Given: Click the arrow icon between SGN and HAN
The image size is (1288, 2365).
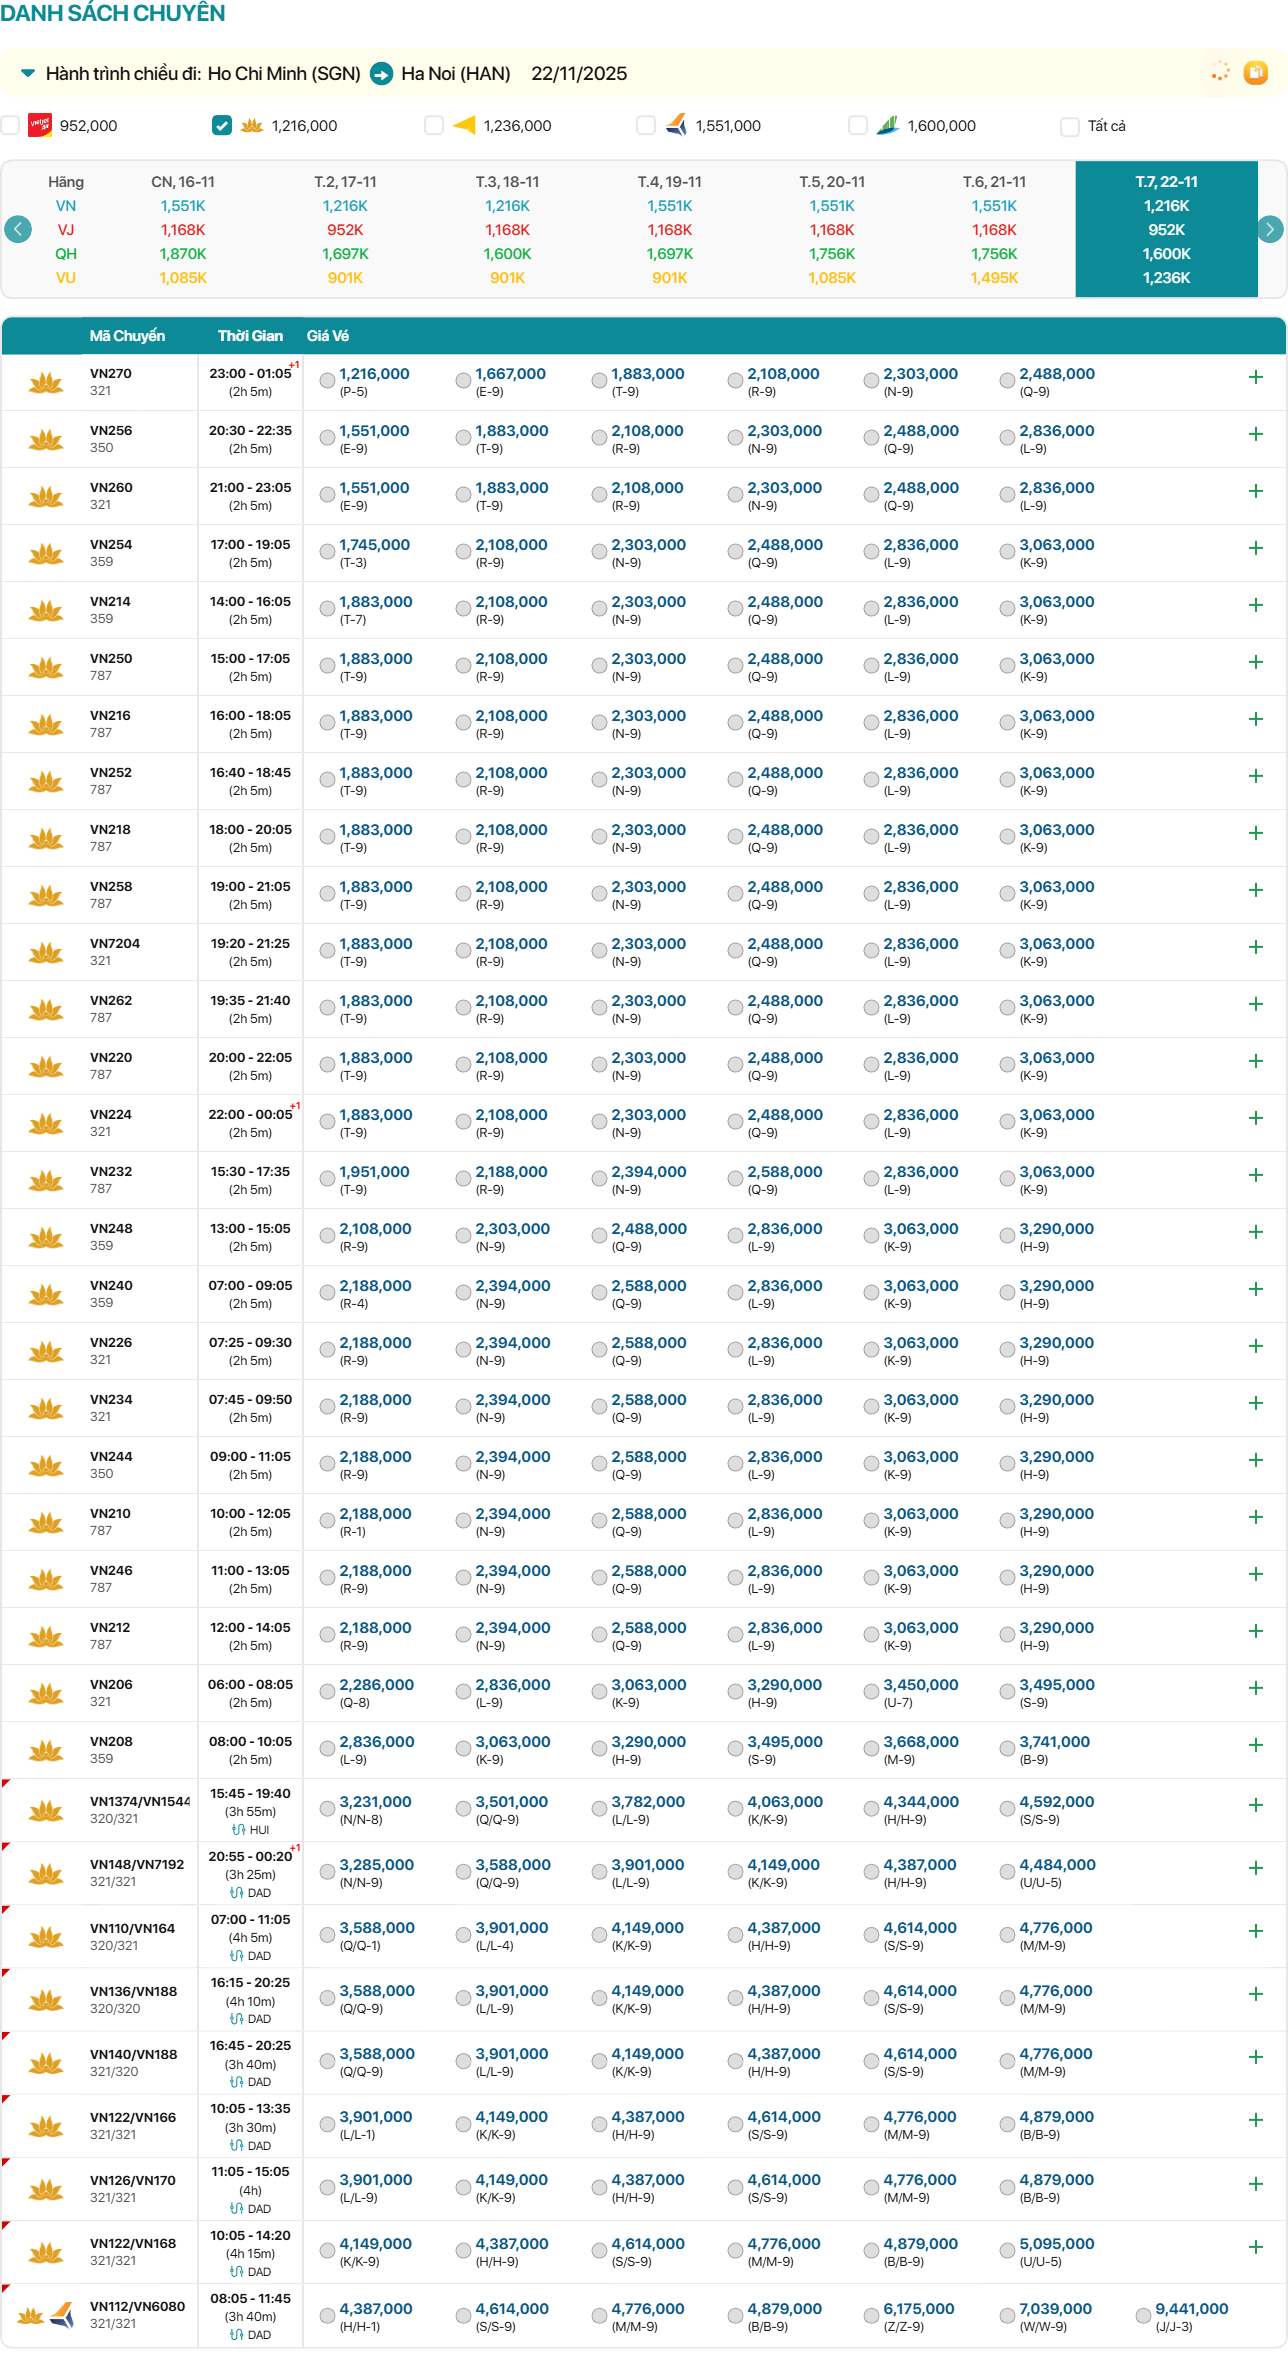Looking at the screenshot, I should [381, 74].
